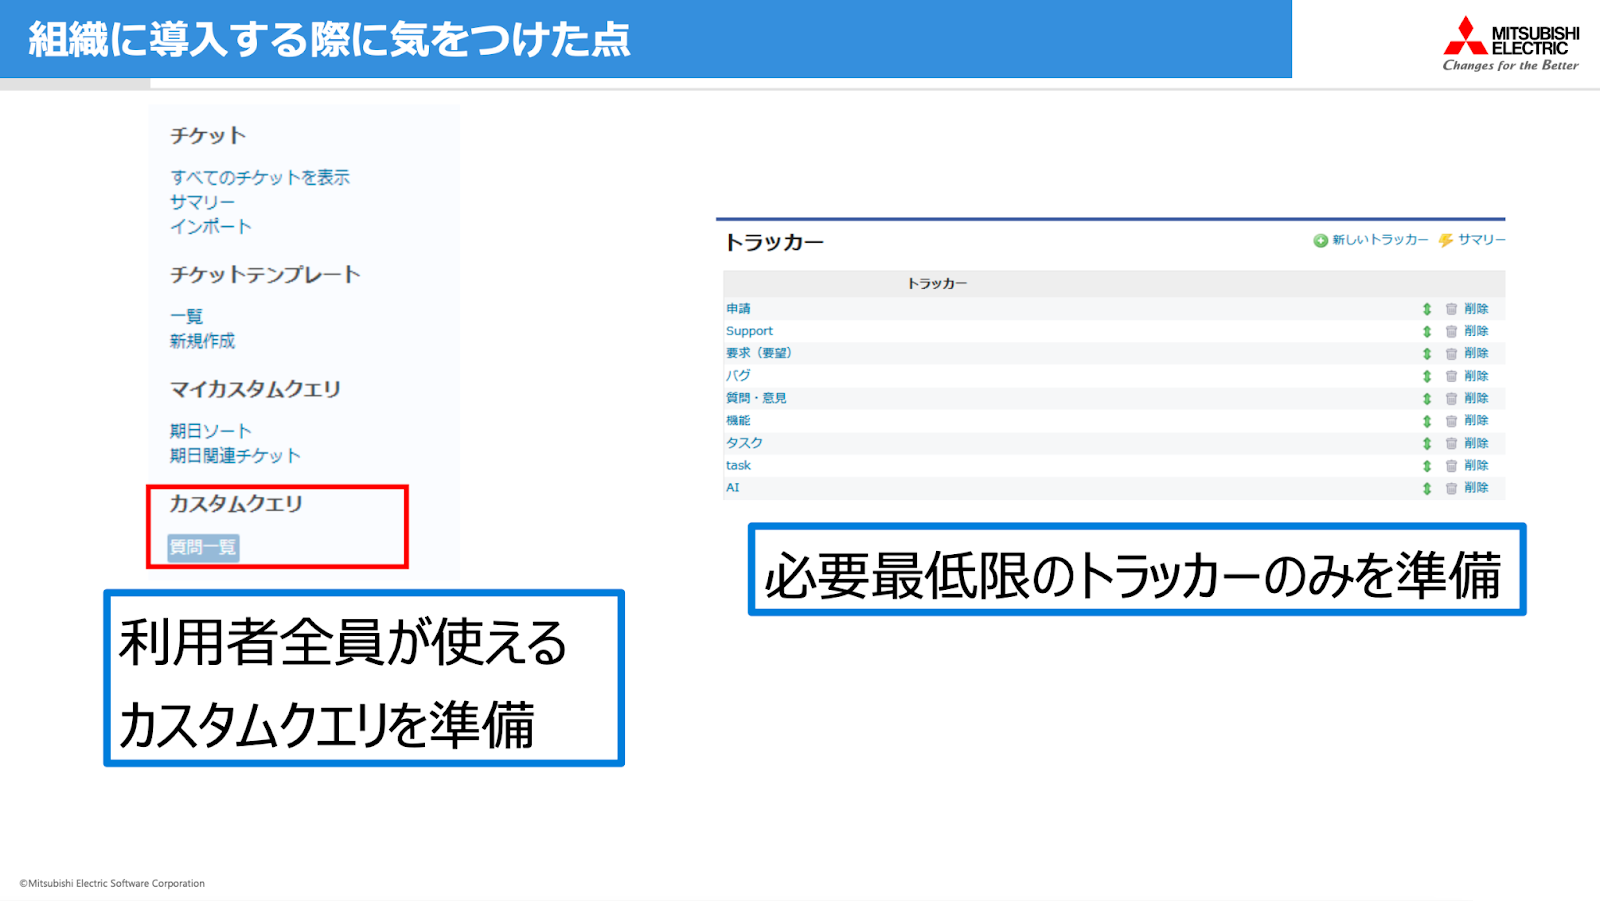Click the green plus icon for 新しいトラッカー

click(x=1320, y=241)
